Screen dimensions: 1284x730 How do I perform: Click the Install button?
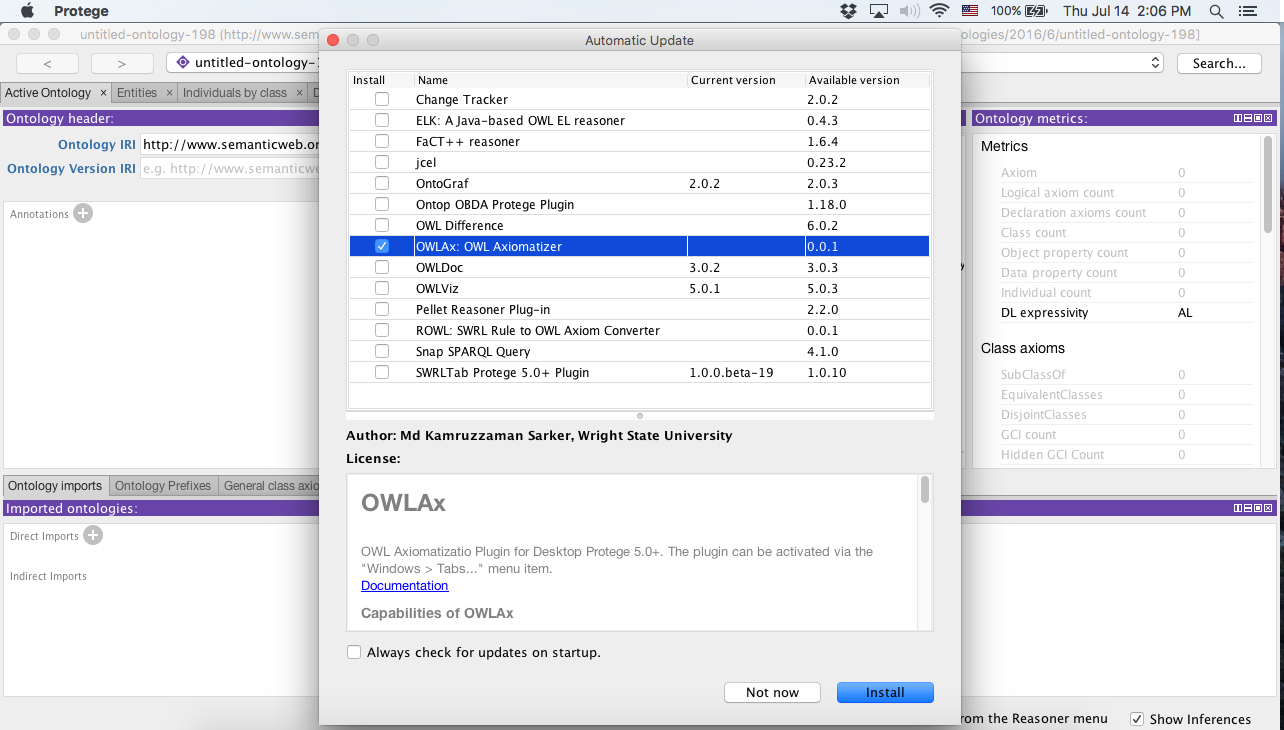(x=885, y=692)
